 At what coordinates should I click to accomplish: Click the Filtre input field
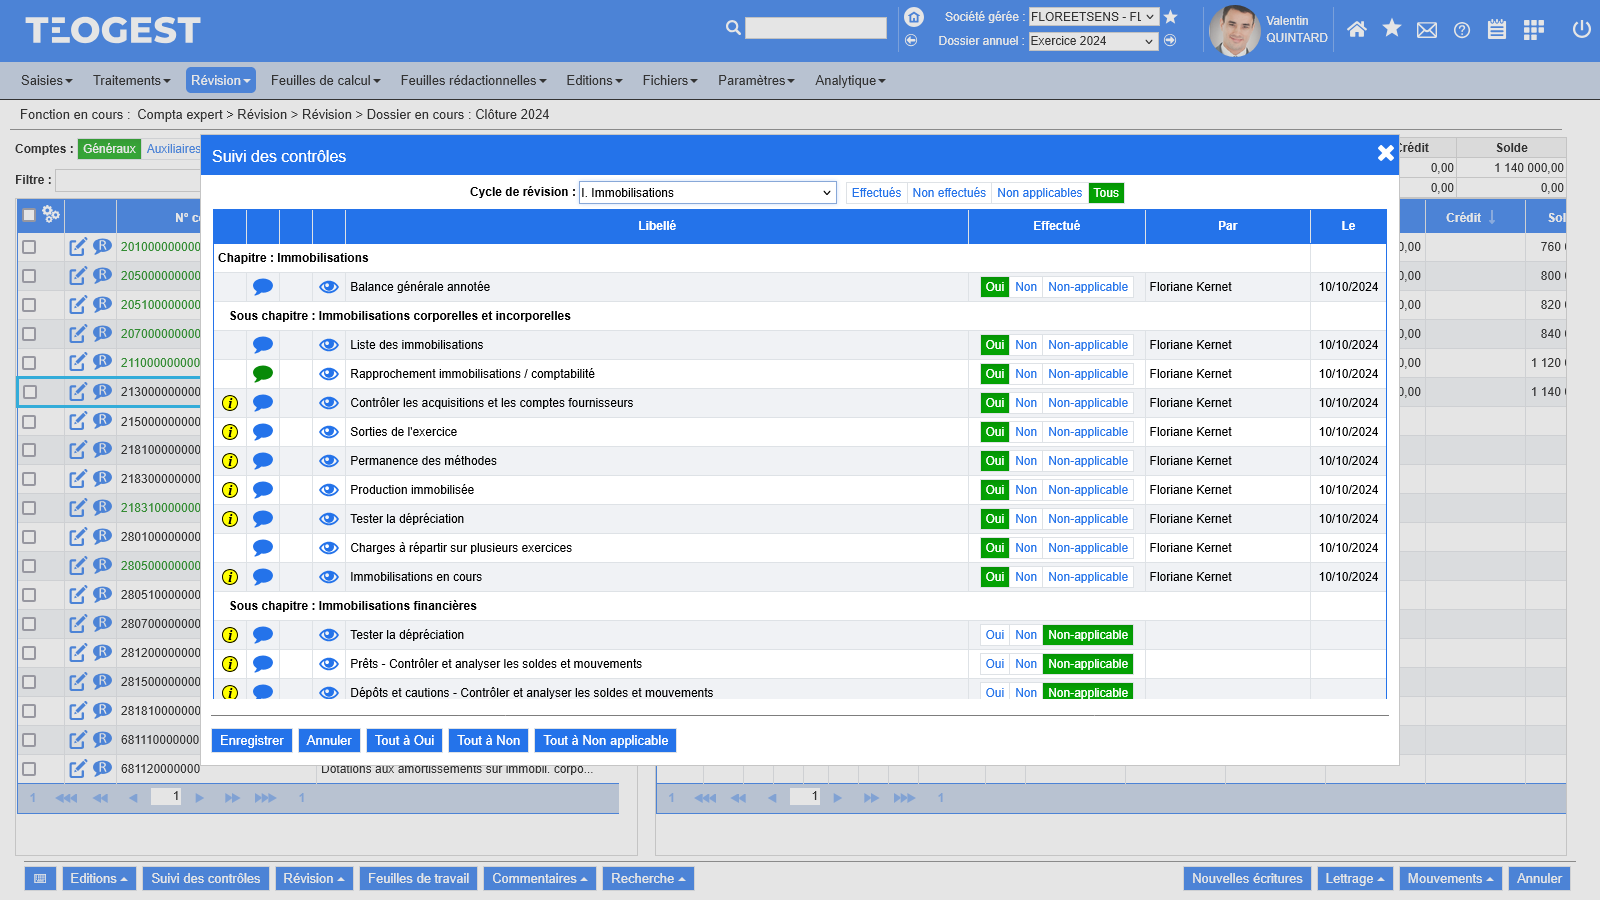(x=128, y=180)
